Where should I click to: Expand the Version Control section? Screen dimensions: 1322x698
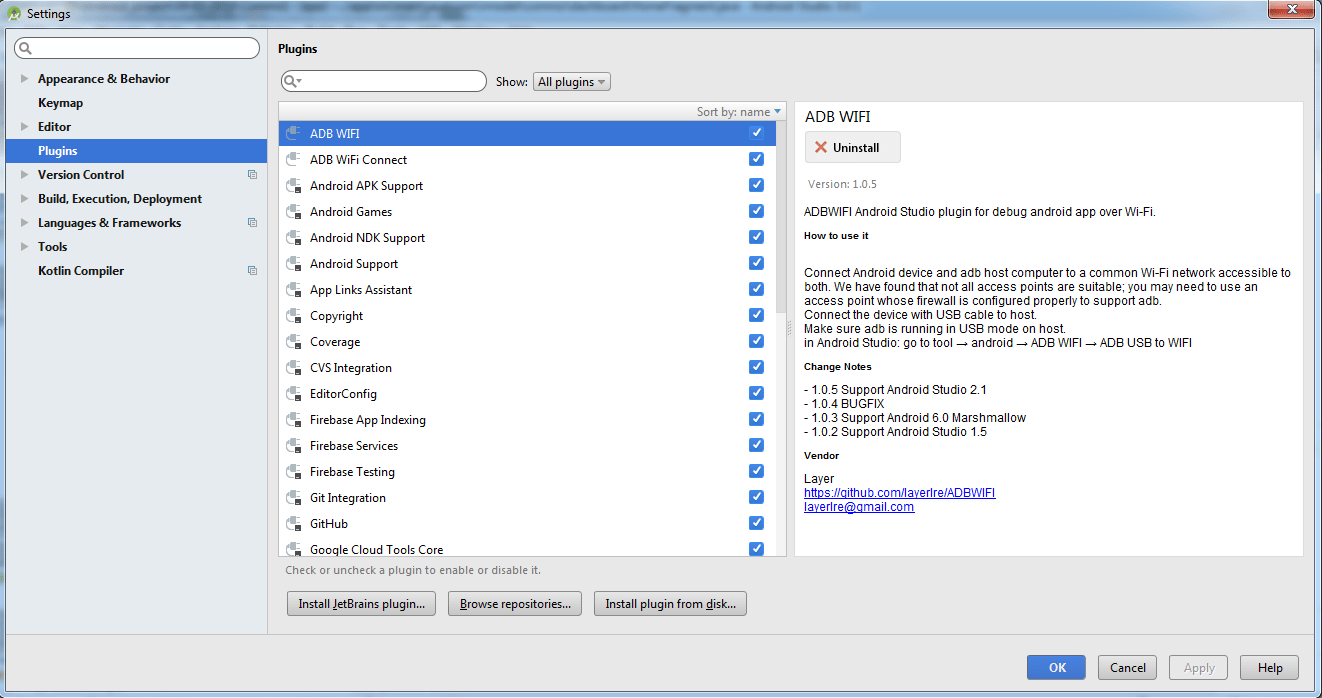25,175
